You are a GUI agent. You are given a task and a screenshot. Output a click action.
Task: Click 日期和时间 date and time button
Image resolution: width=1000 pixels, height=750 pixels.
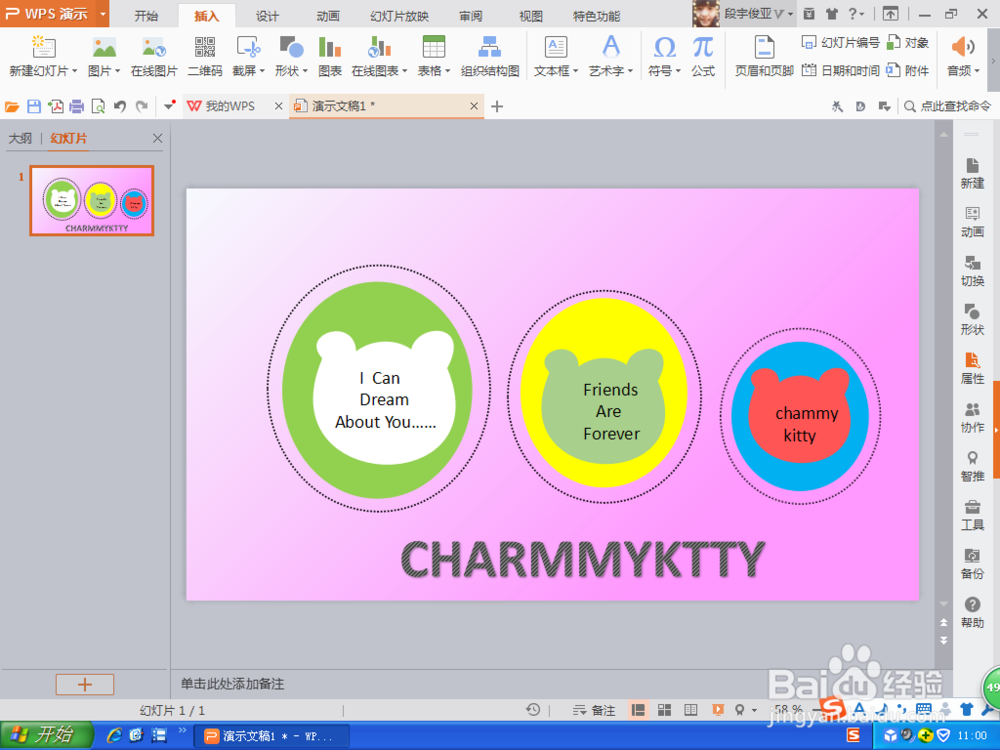(840, 70)
